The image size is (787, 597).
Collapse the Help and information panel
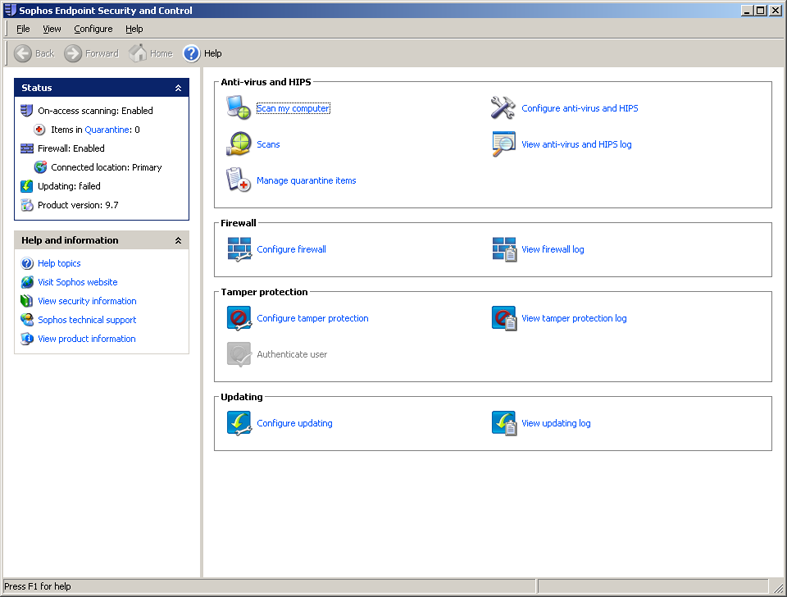178,240
